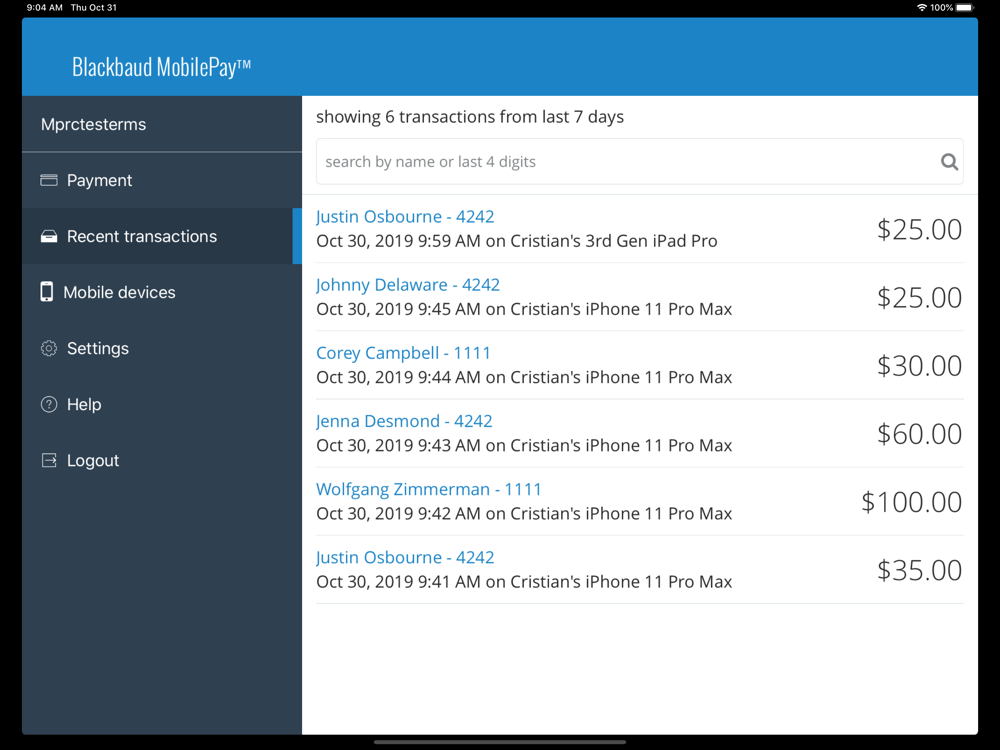The height and width of the screenshot is (750, 1000).
Task: Click the 'Oct 30, 2019 9:42 AM' detail line
Action: point(524,514)
